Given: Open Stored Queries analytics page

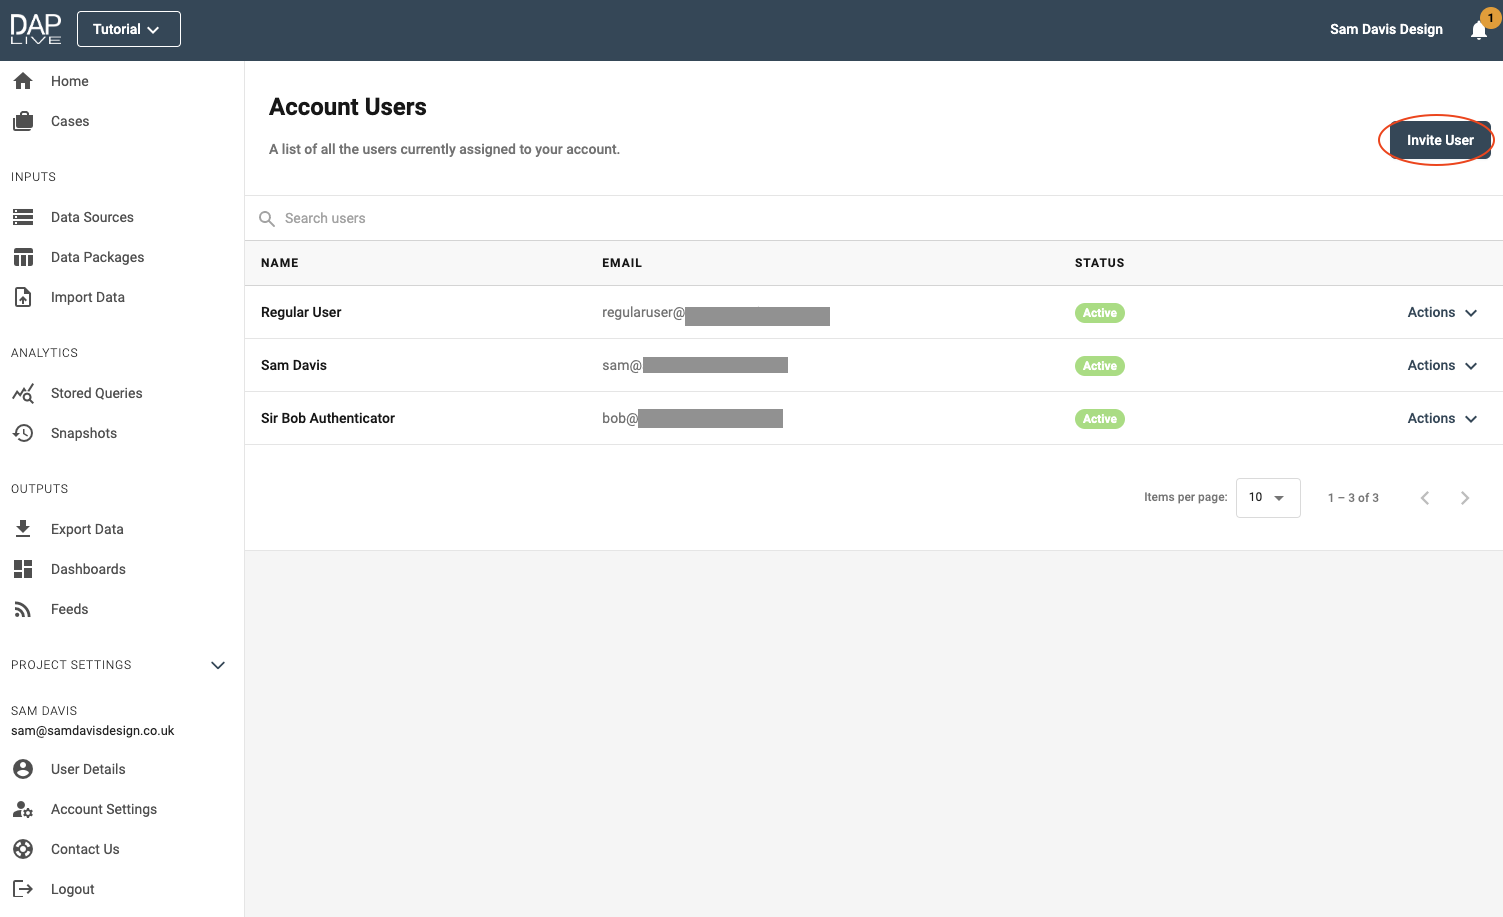Looking at the screenshot, I should click(96, 393).
